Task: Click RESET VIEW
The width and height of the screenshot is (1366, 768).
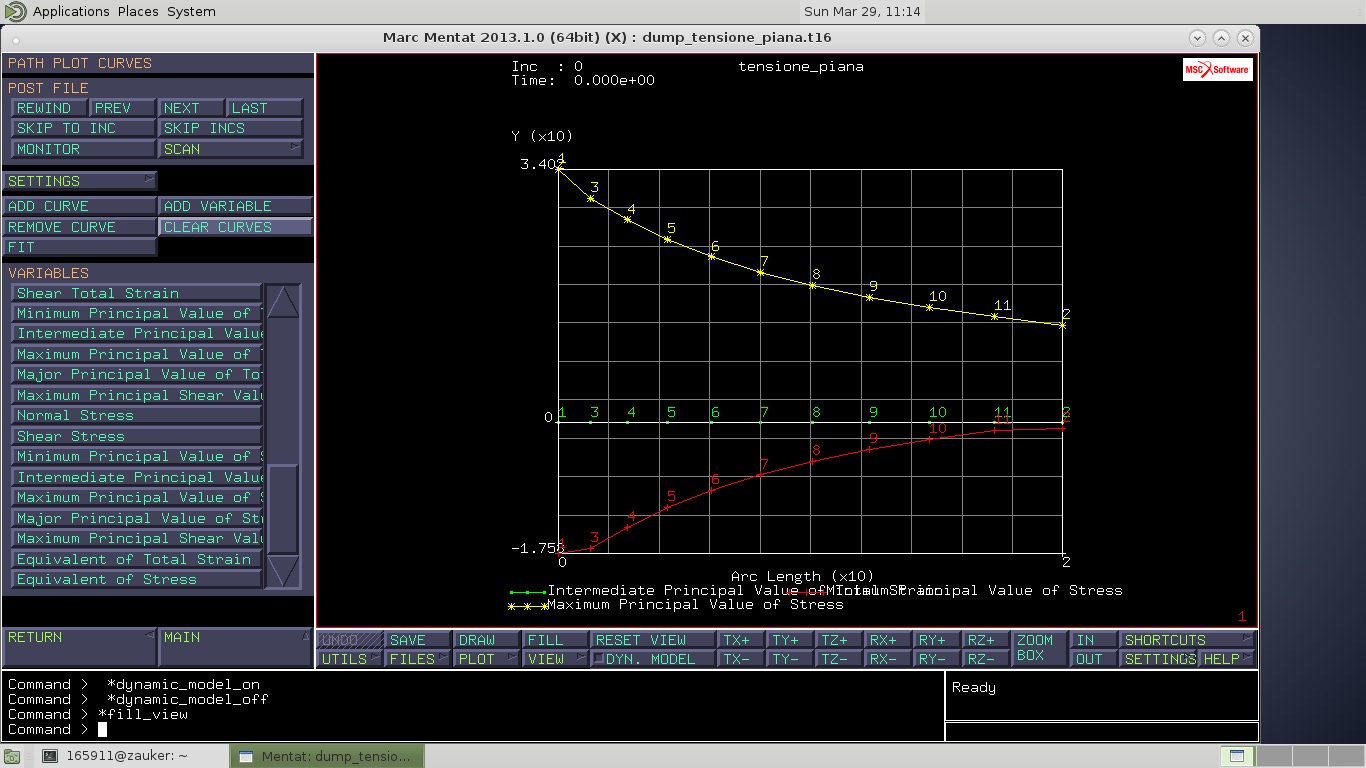Action: click(x=654, y=640)
